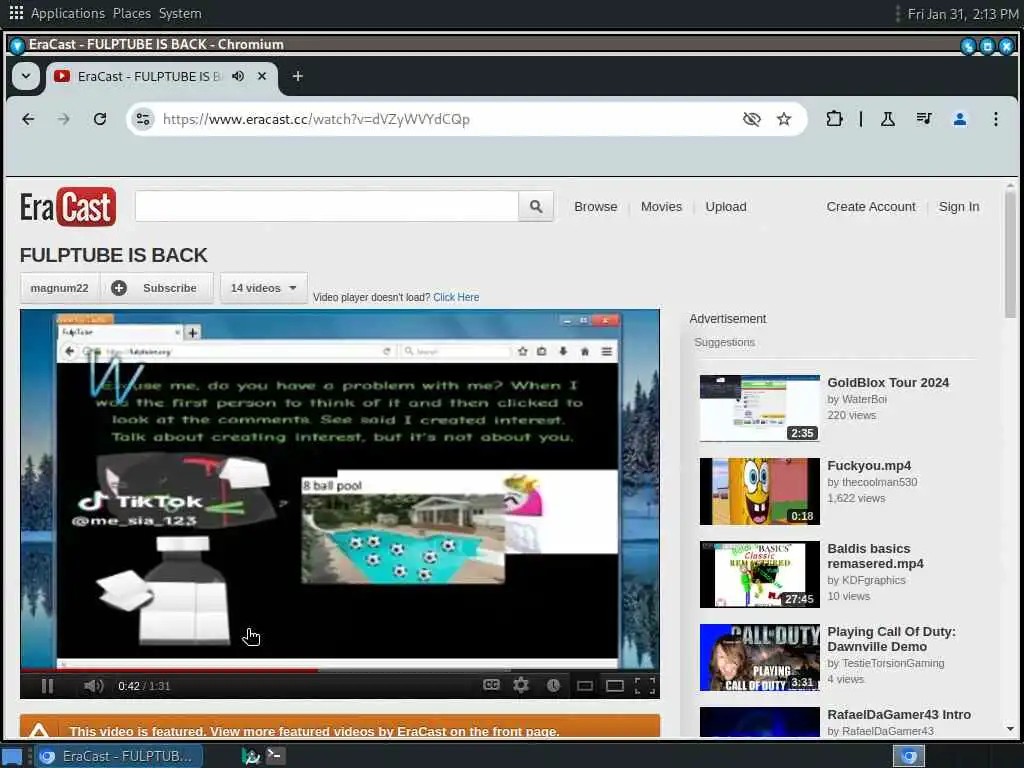Focus the EraCast search field
Viewport: 1024px width, 768px height.
tap(327, 206)
